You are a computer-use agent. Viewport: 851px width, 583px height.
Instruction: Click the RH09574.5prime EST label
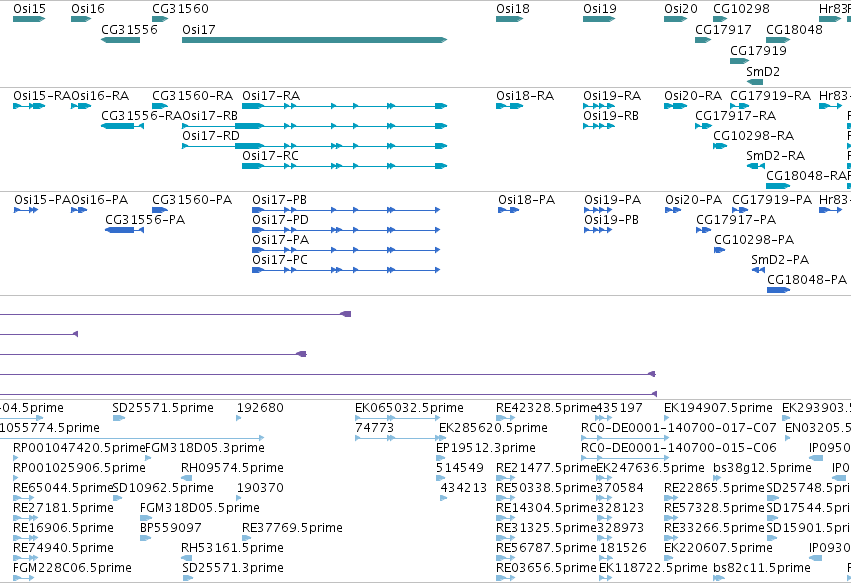[232, 468]
